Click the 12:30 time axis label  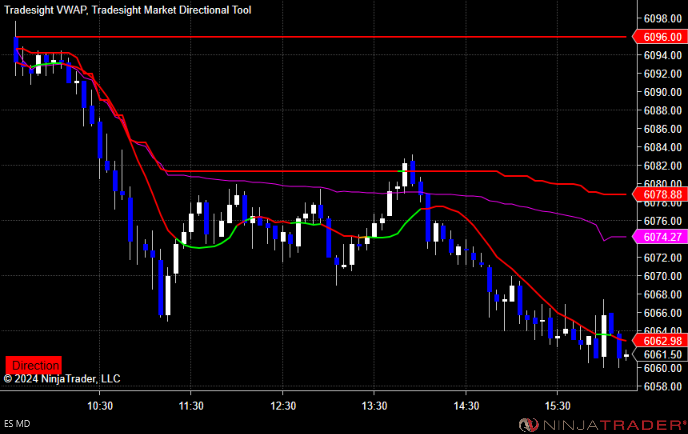pyautogui.click(x=283, y=406)
